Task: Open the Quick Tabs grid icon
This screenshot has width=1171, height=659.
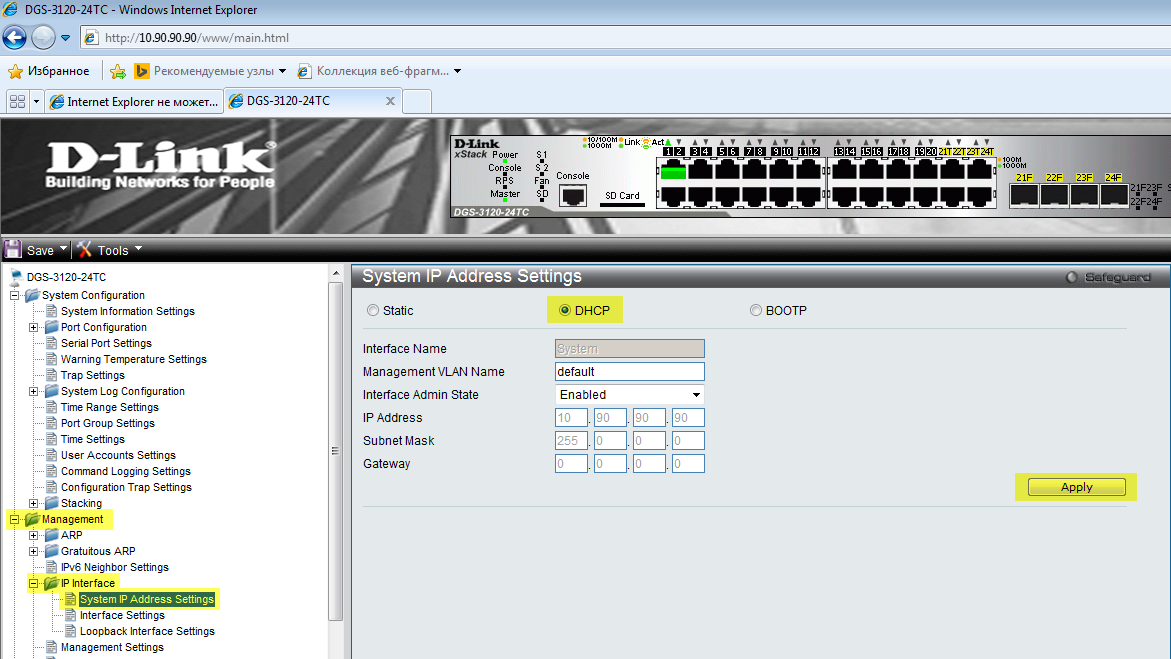Action: click(x=17, y=101)
